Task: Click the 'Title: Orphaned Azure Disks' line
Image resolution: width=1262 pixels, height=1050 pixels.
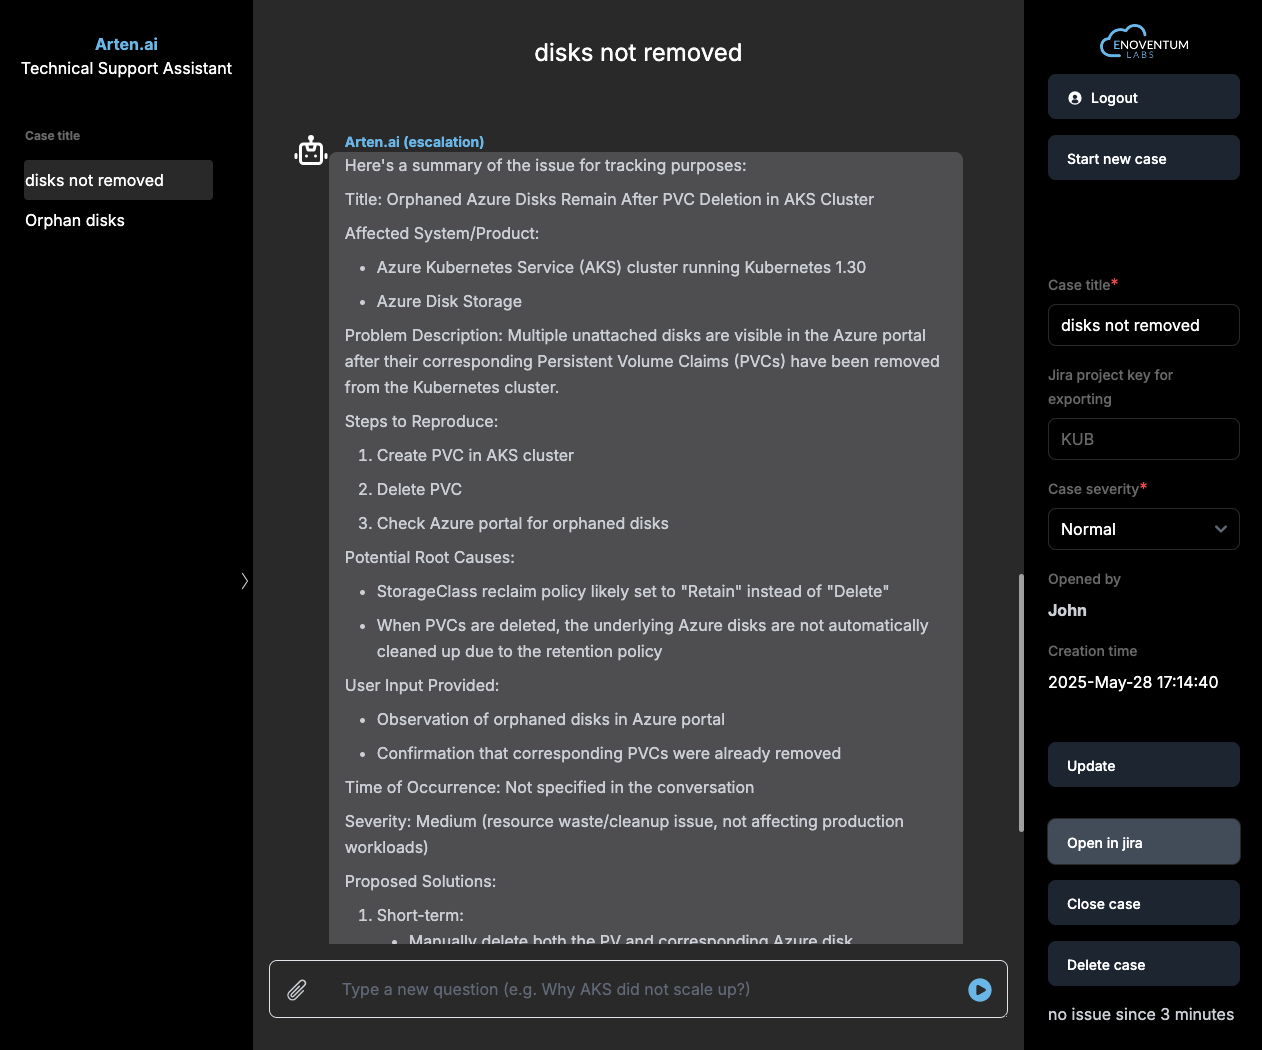Action: pos(609,199)
